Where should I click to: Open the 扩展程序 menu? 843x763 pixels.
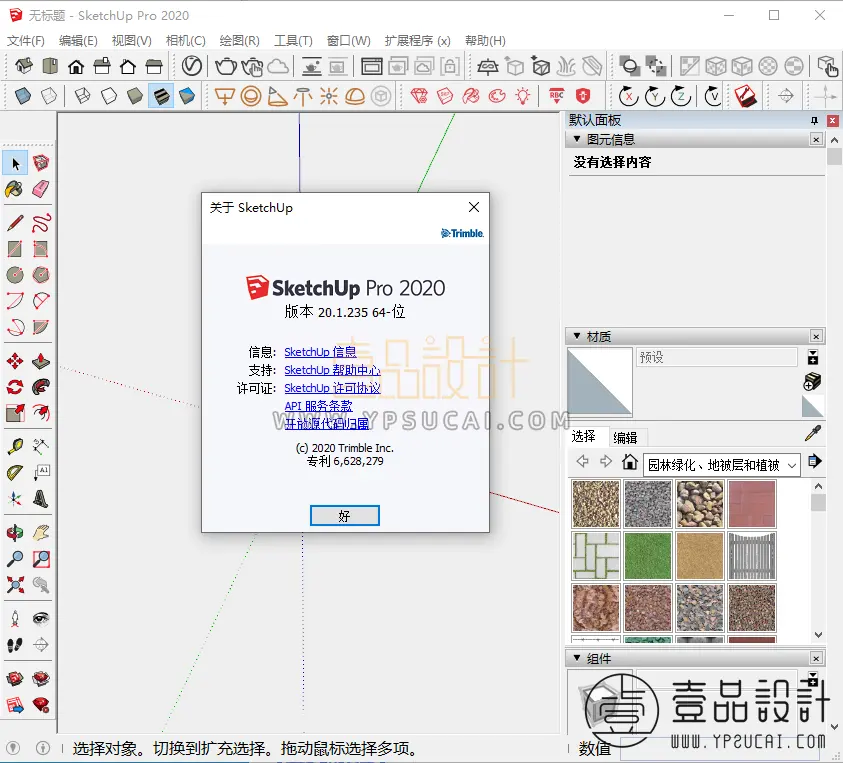pos(417,41)
